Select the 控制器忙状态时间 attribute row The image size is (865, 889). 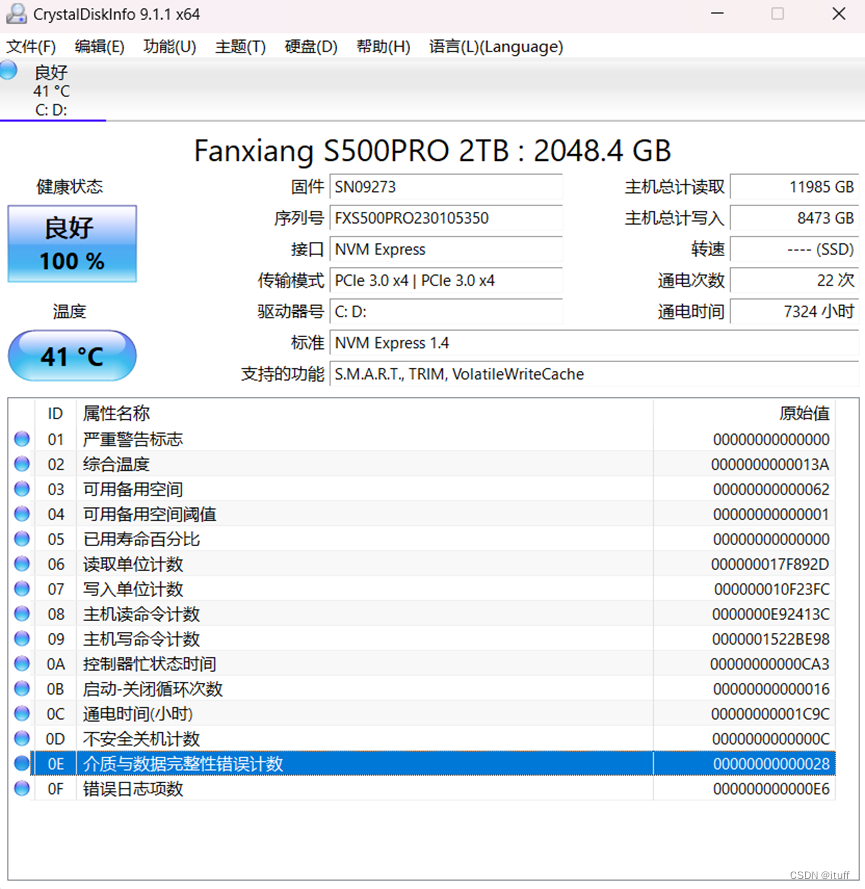click(422, 663)
